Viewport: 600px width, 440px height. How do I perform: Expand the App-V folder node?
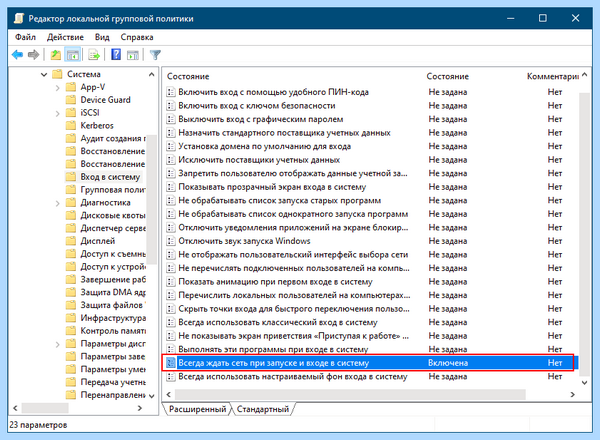(57, 88)
